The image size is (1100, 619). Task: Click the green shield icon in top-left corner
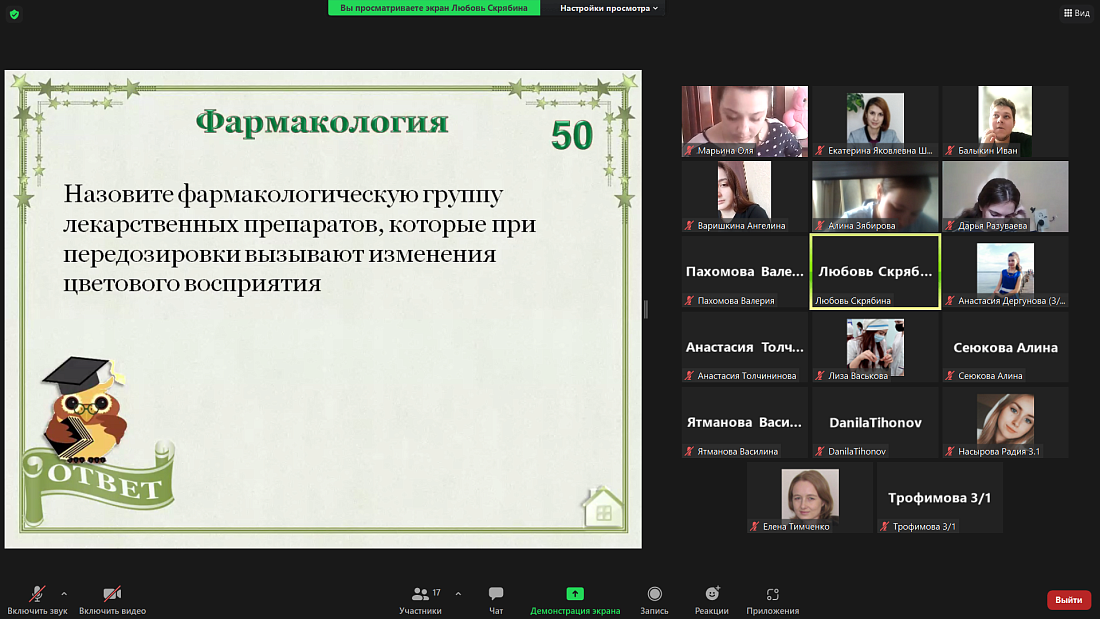14,14
